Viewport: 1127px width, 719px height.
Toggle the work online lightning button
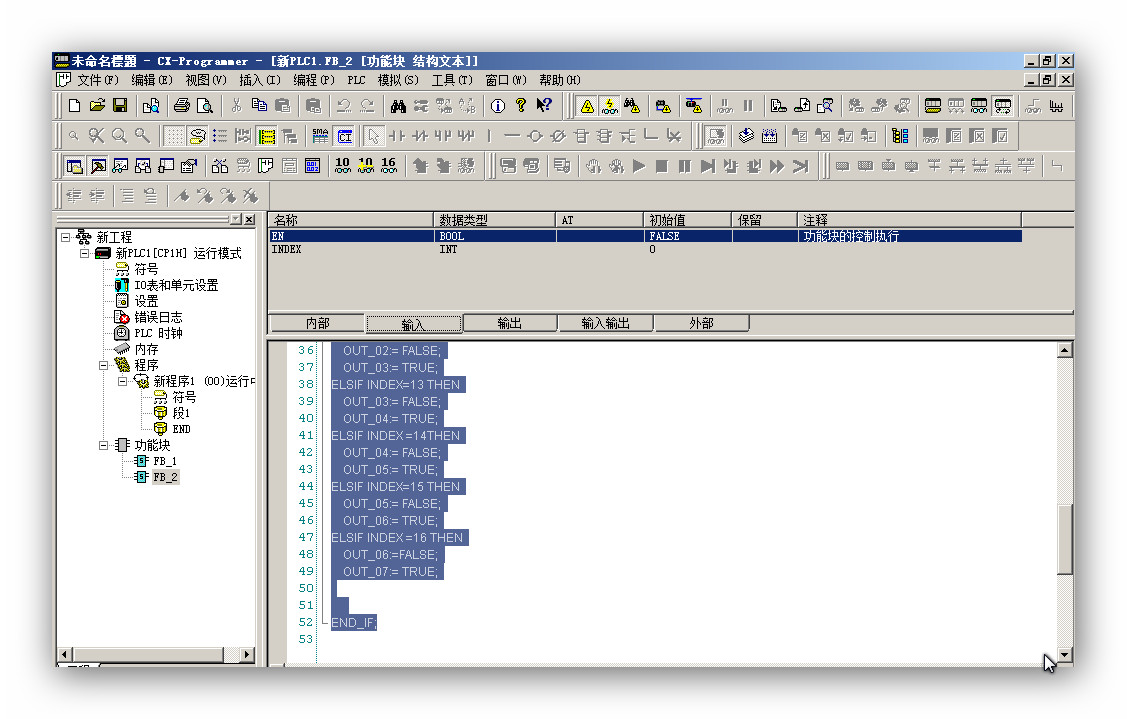tap(609, 106)
